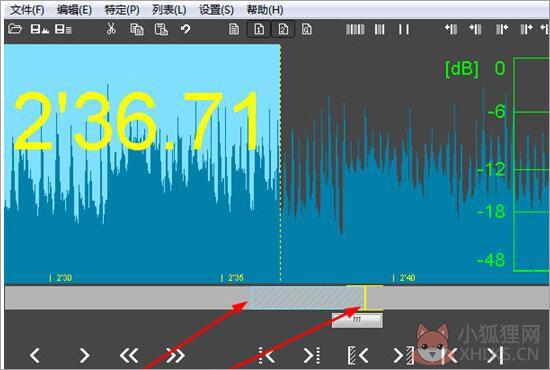This screenshot has height=370, width=550.
Task: Click the yellow position marker in overview bar
Action: [x=365, y=297]
